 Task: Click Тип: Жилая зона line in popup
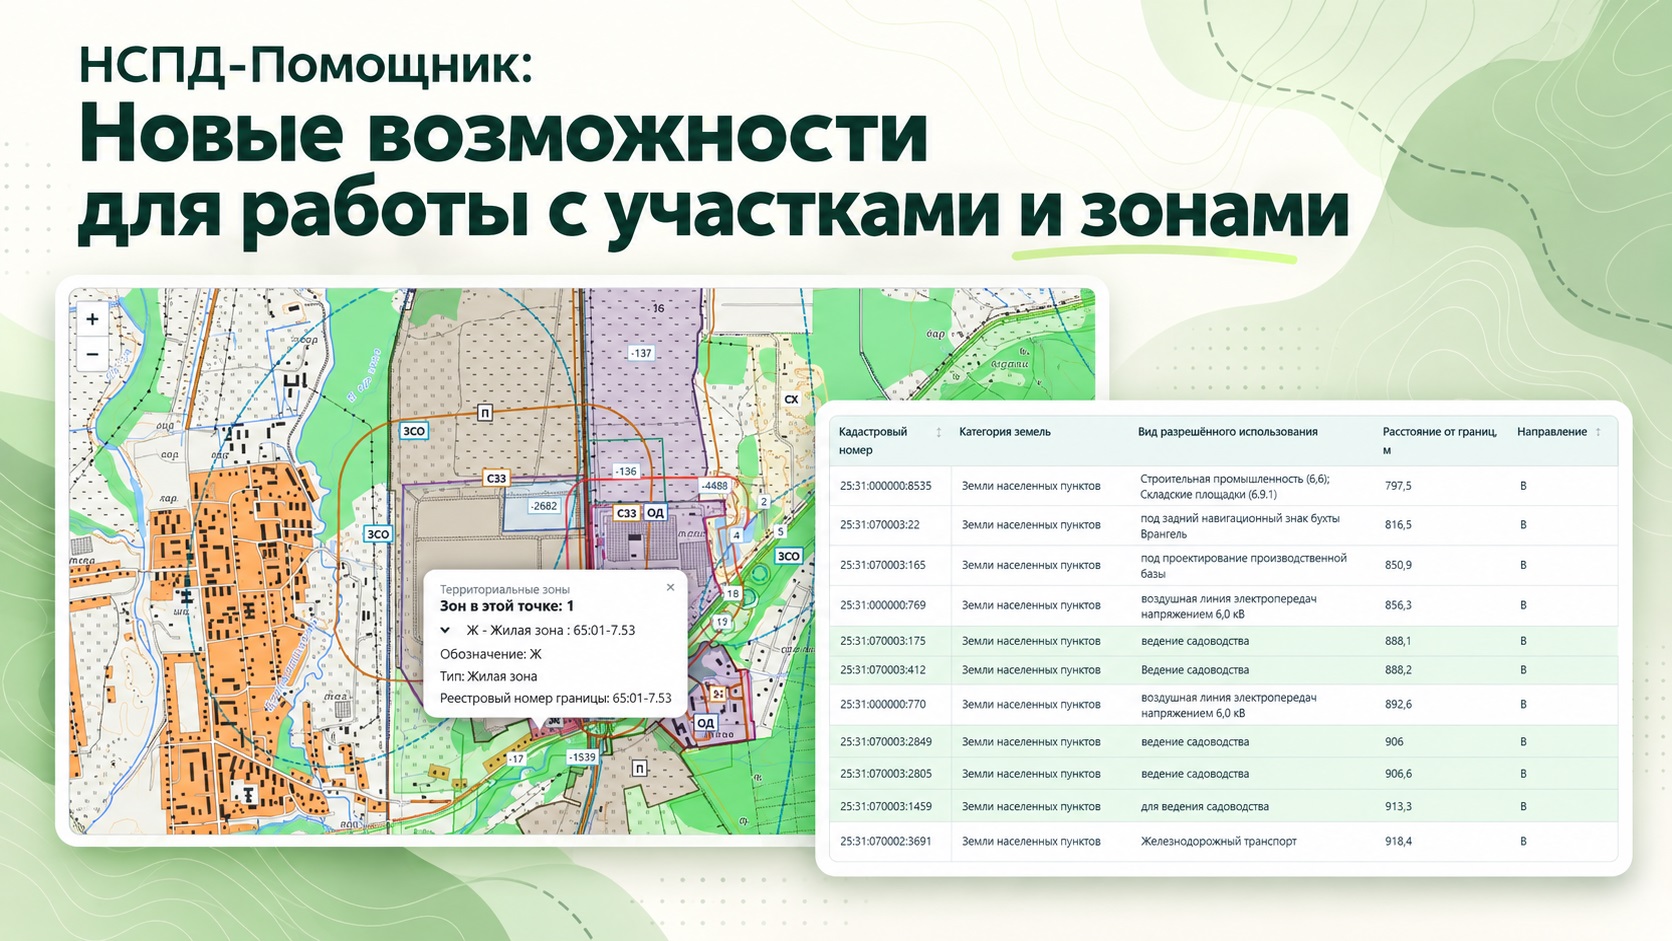pyautogui.click(x=488, y=676)
